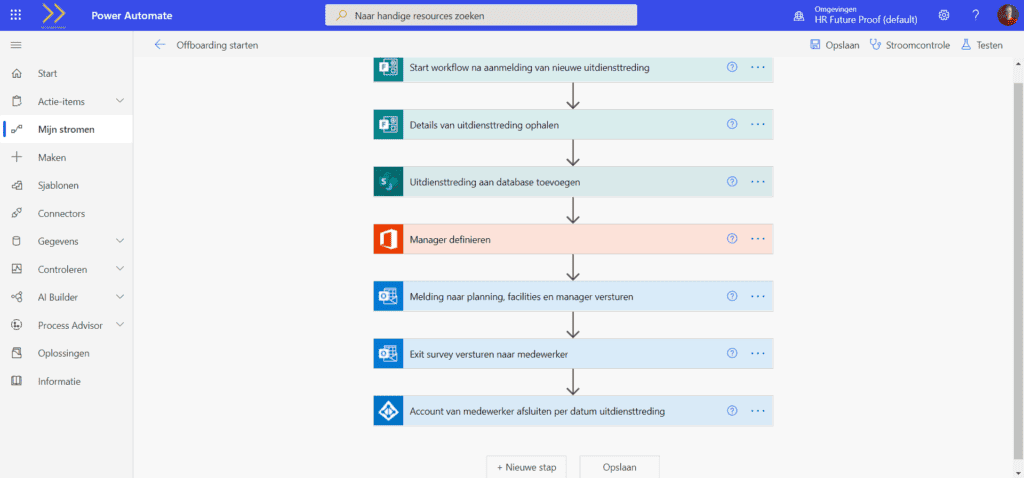The width and height of the screenshot is (1024, 478).
Task: Show help for Exit survey step
Action: tap(732, 353)
